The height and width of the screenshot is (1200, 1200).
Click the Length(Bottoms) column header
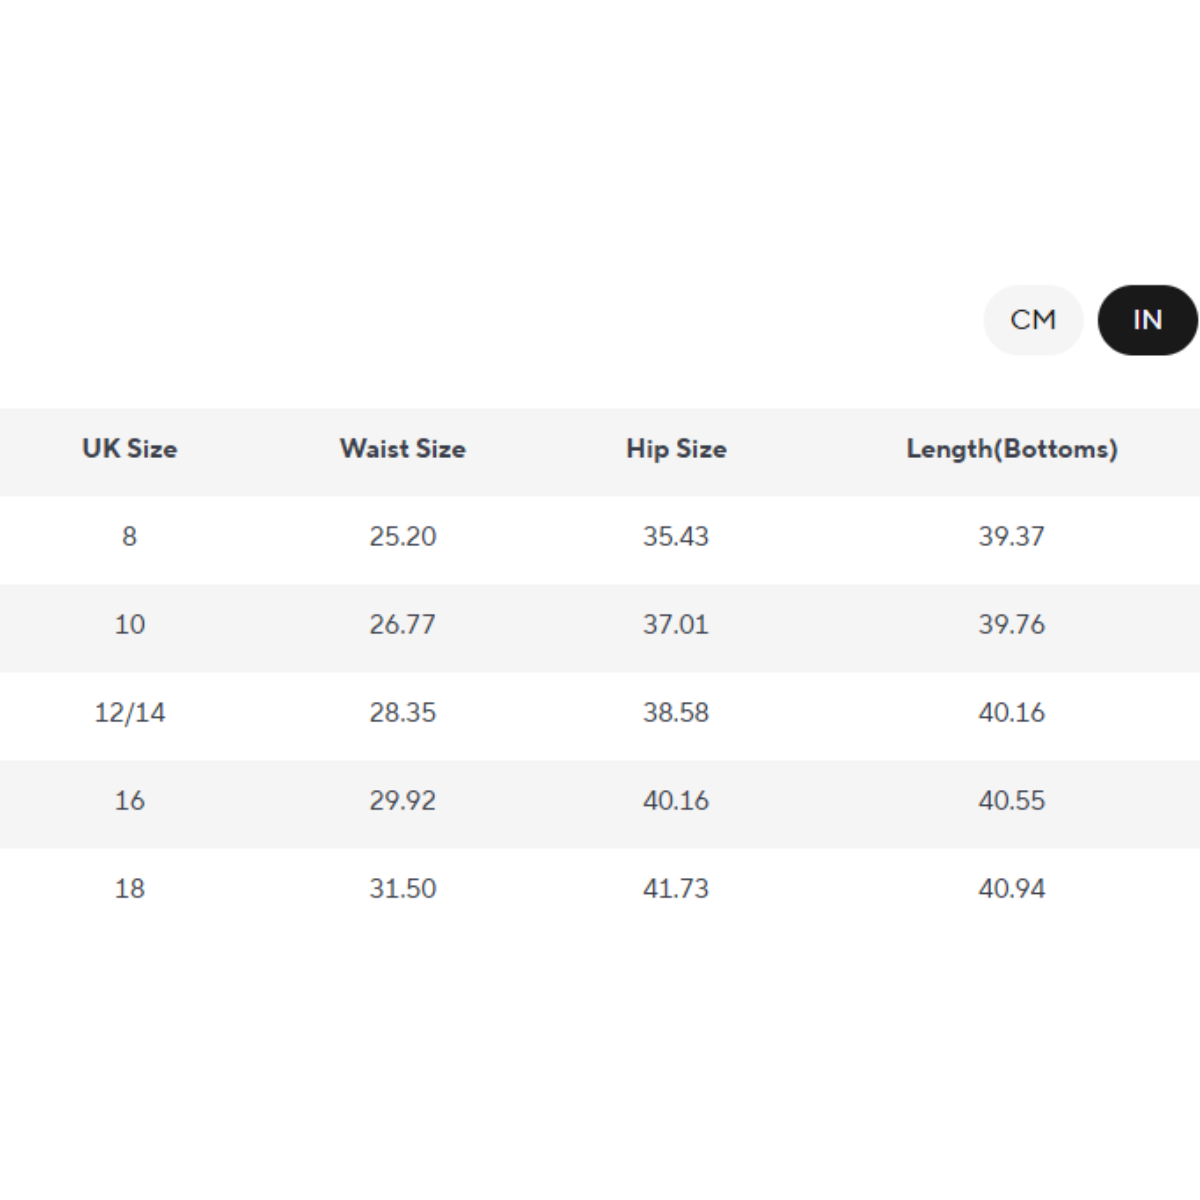click(1011, 449)
